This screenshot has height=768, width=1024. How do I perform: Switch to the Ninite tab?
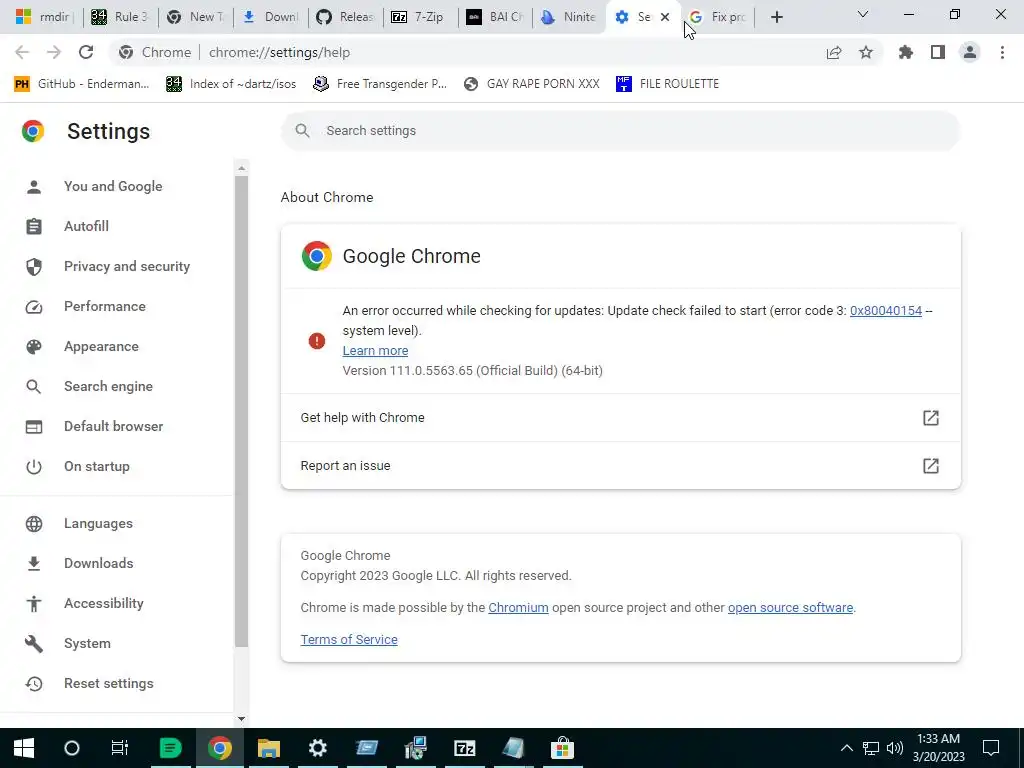pyautogui.click(x=569, y=17)
